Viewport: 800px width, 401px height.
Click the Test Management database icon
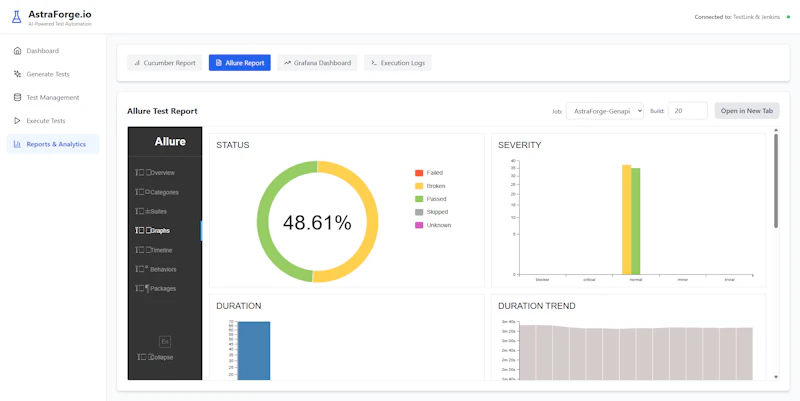click(x=17, y=97)
